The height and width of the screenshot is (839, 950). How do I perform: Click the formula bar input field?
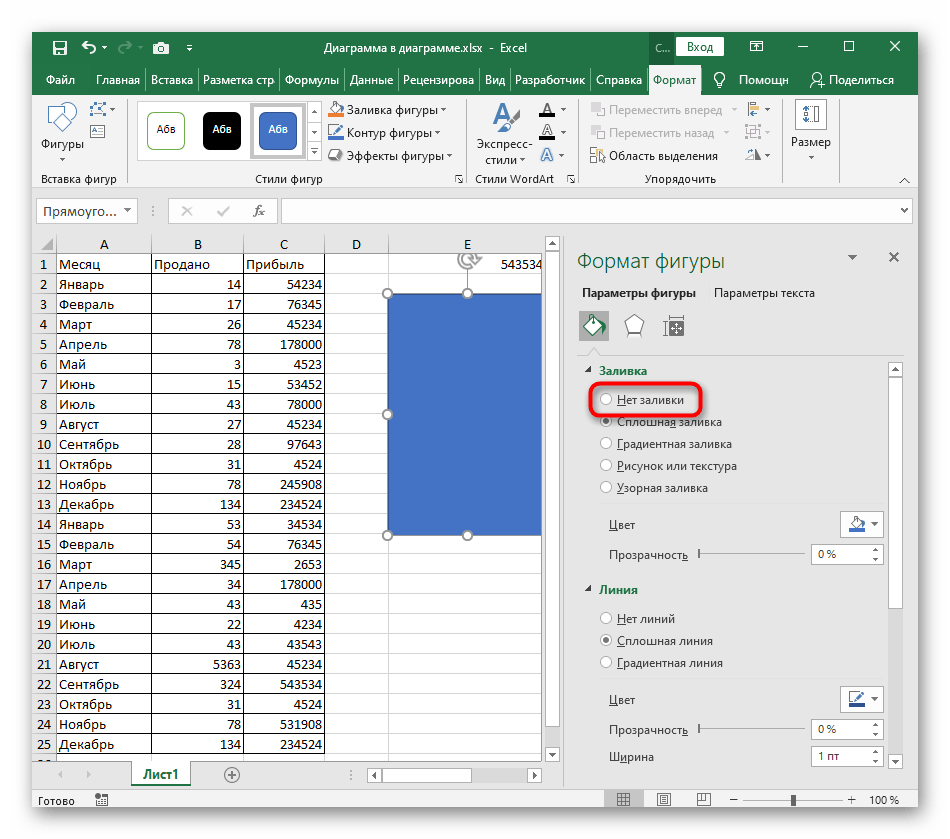[590, 211]
